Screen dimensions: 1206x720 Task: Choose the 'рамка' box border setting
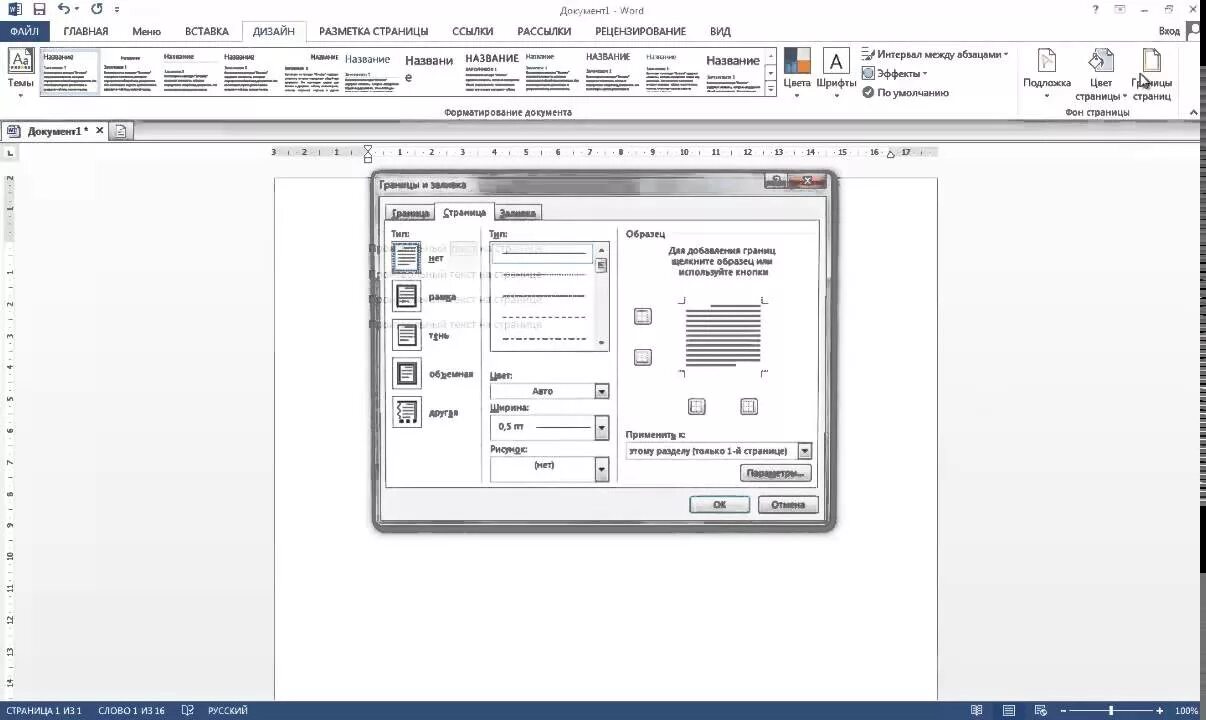(x=406, y=296)
